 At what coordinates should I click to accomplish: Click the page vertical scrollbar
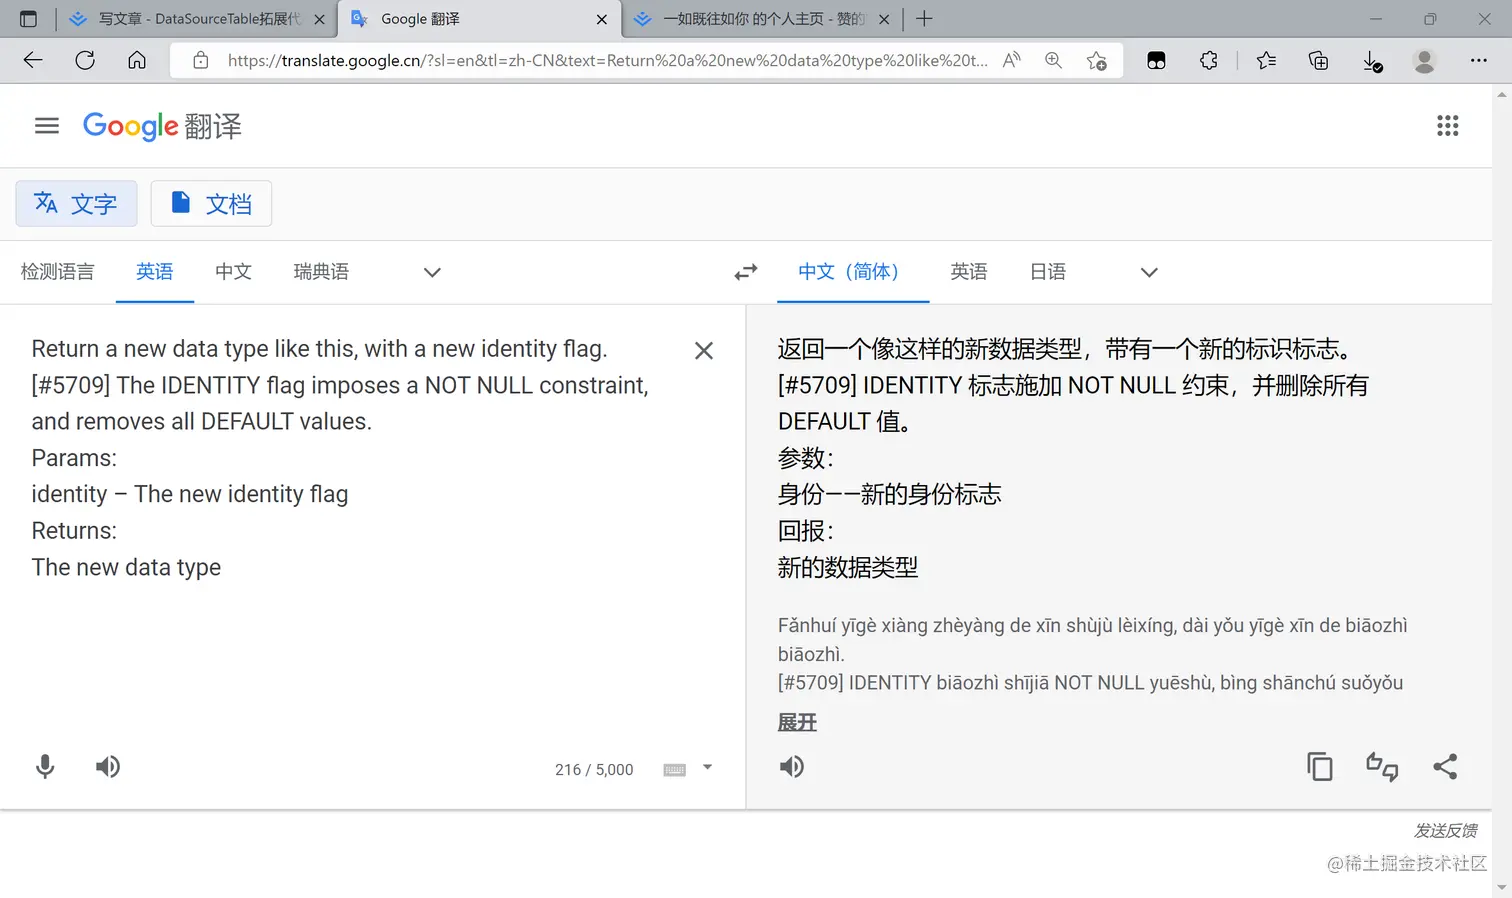1502,490
